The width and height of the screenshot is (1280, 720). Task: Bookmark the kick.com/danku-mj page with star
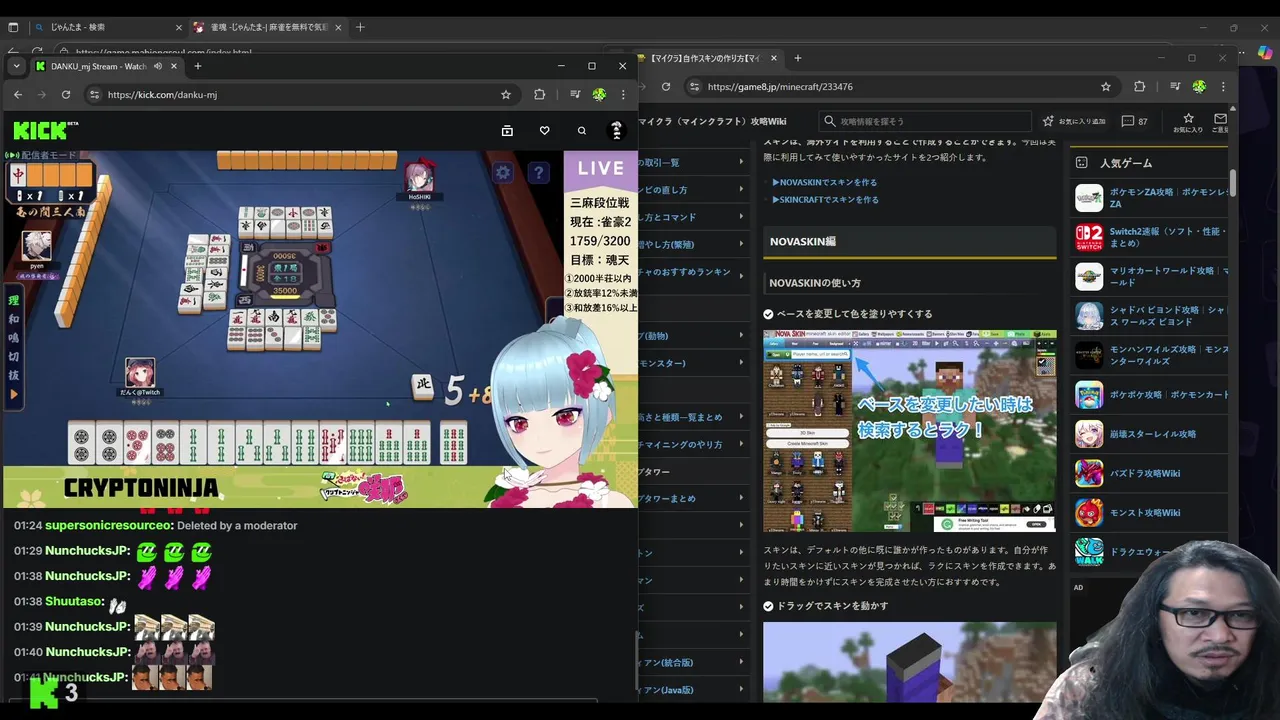tap(506, 94)
